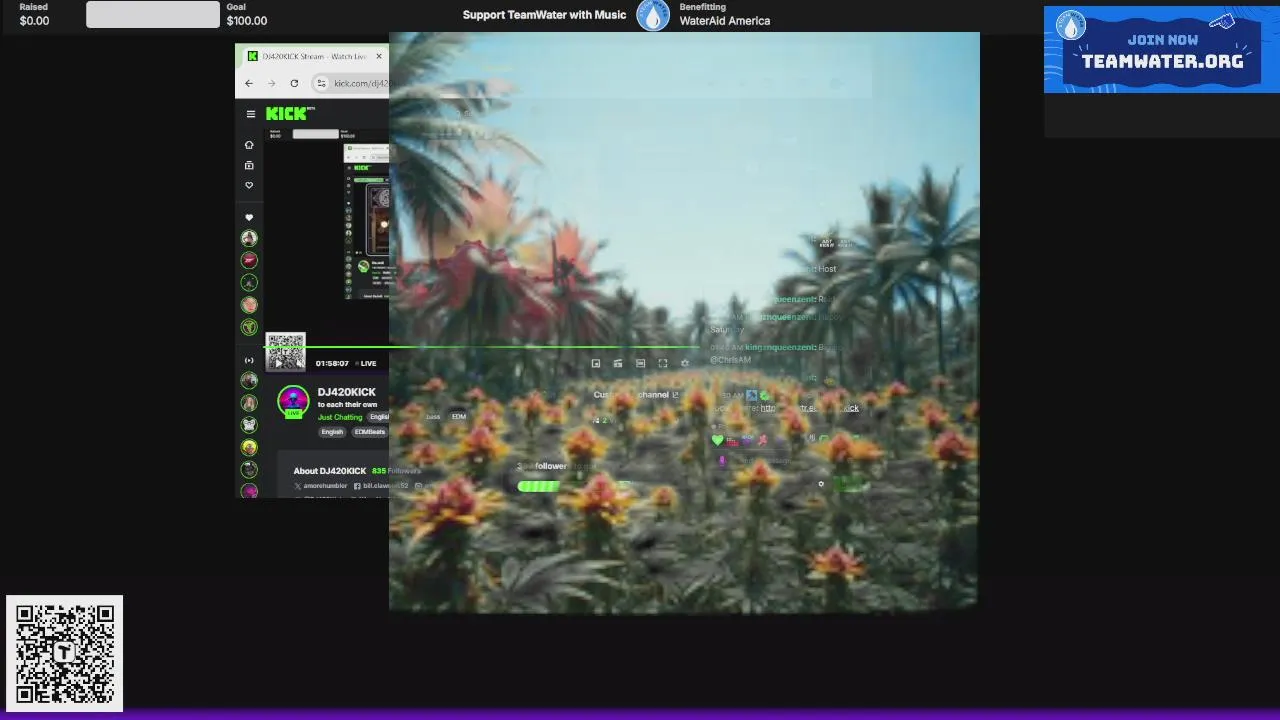Image resolution: width=1280 pixels, height=720 pixels.
Task: Click the JOIN NOW TEAMWATER.ORG banner
Action: (x=1161, y=50)
